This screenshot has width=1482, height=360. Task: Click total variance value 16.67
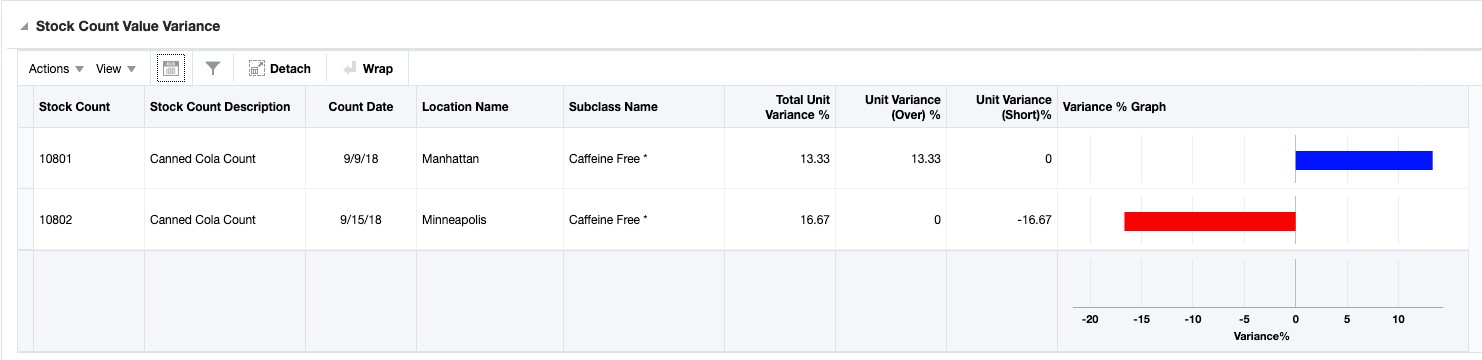click(x=815, y=220)
